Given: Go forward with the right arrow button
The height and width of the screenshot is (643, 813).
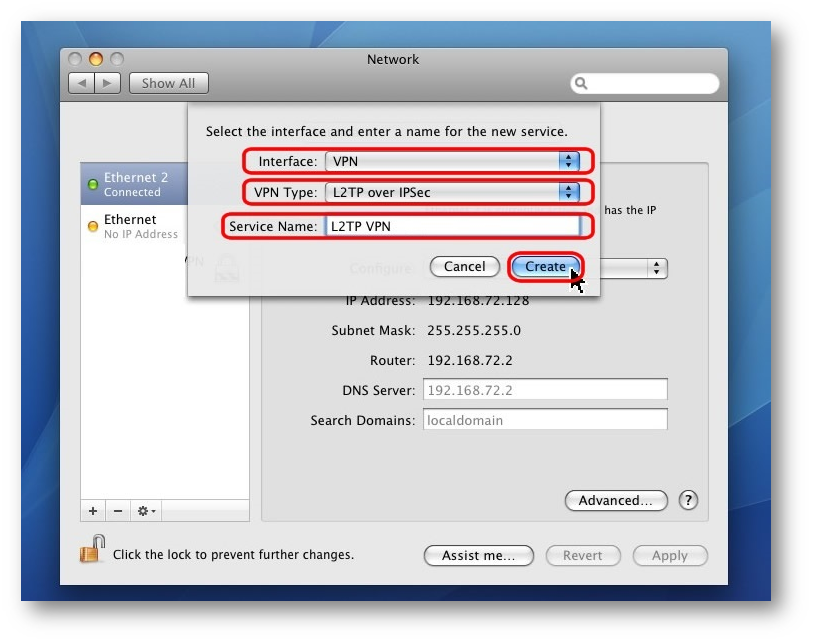Looking at the screenshot, I should pyautogui.click(x=108, y=84).
